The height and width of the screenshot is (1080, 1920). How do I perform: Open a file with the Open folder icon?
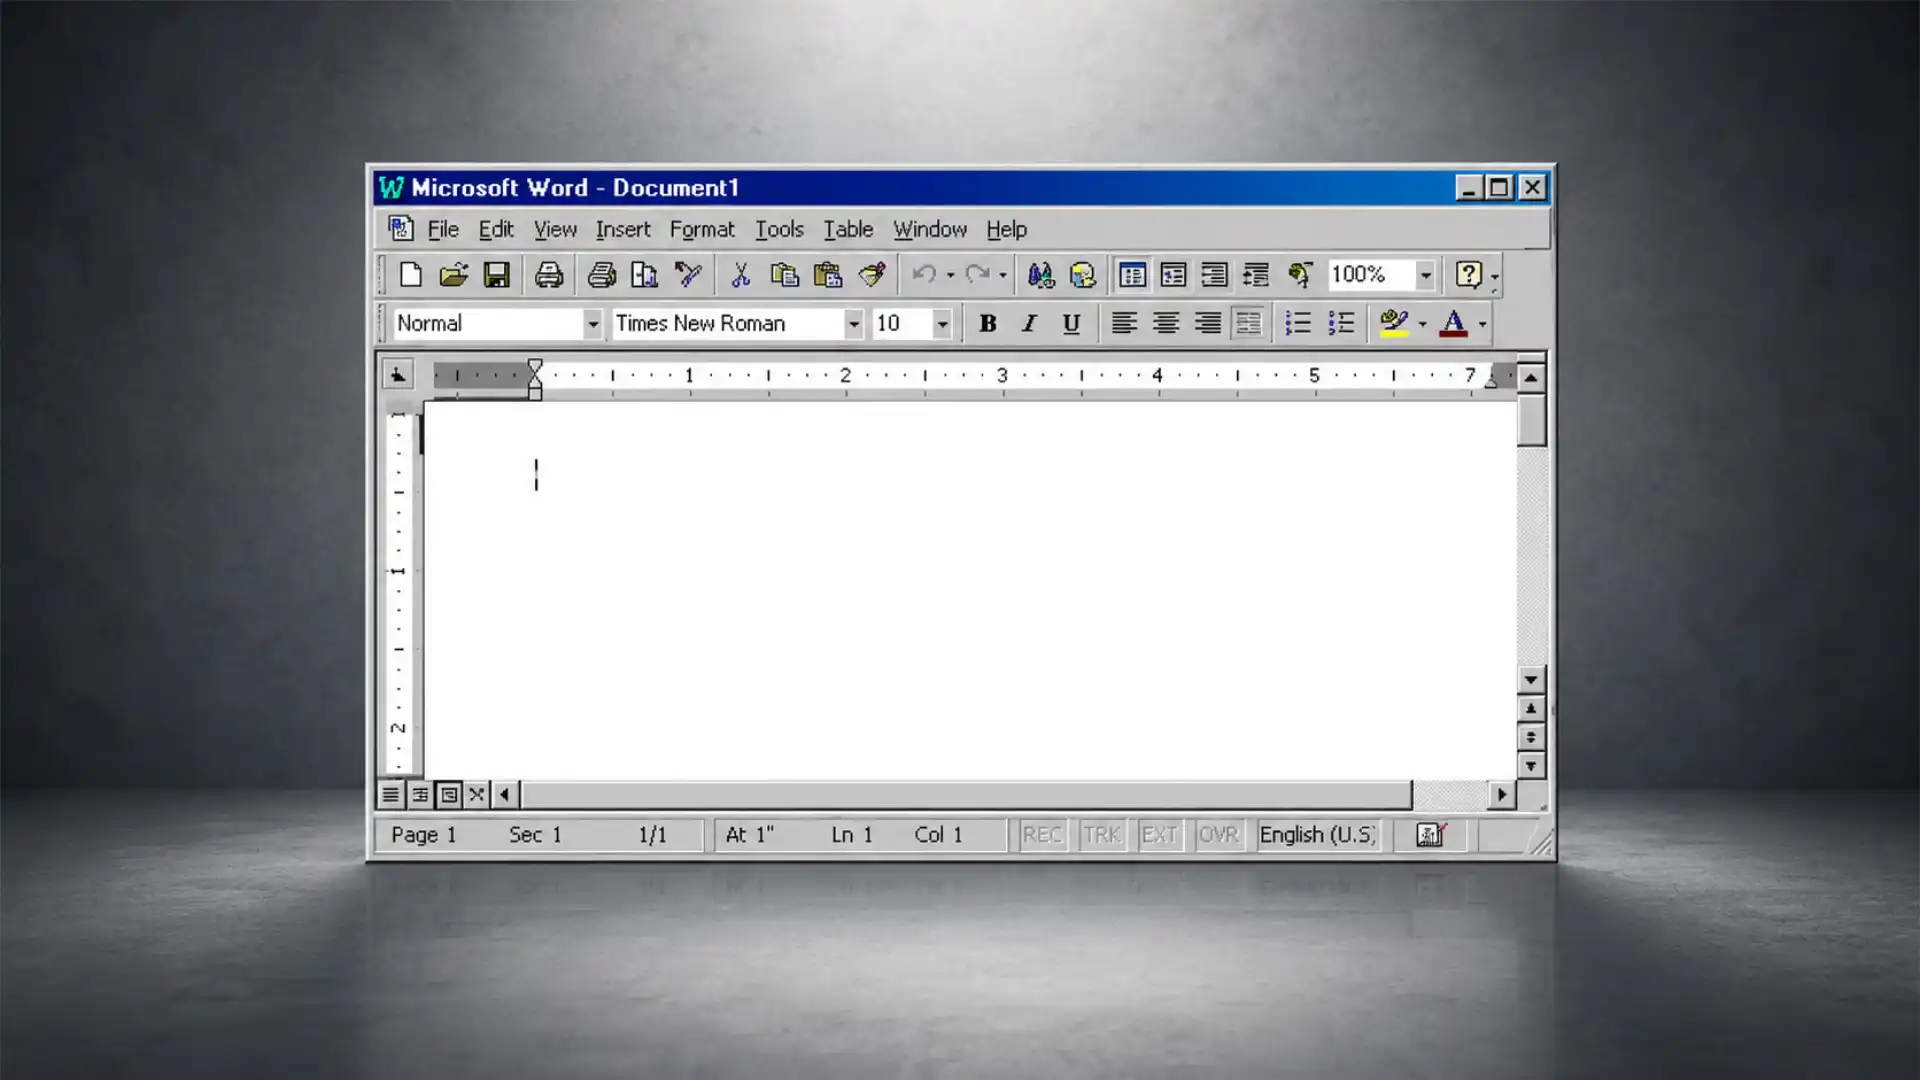coord(454,275)
